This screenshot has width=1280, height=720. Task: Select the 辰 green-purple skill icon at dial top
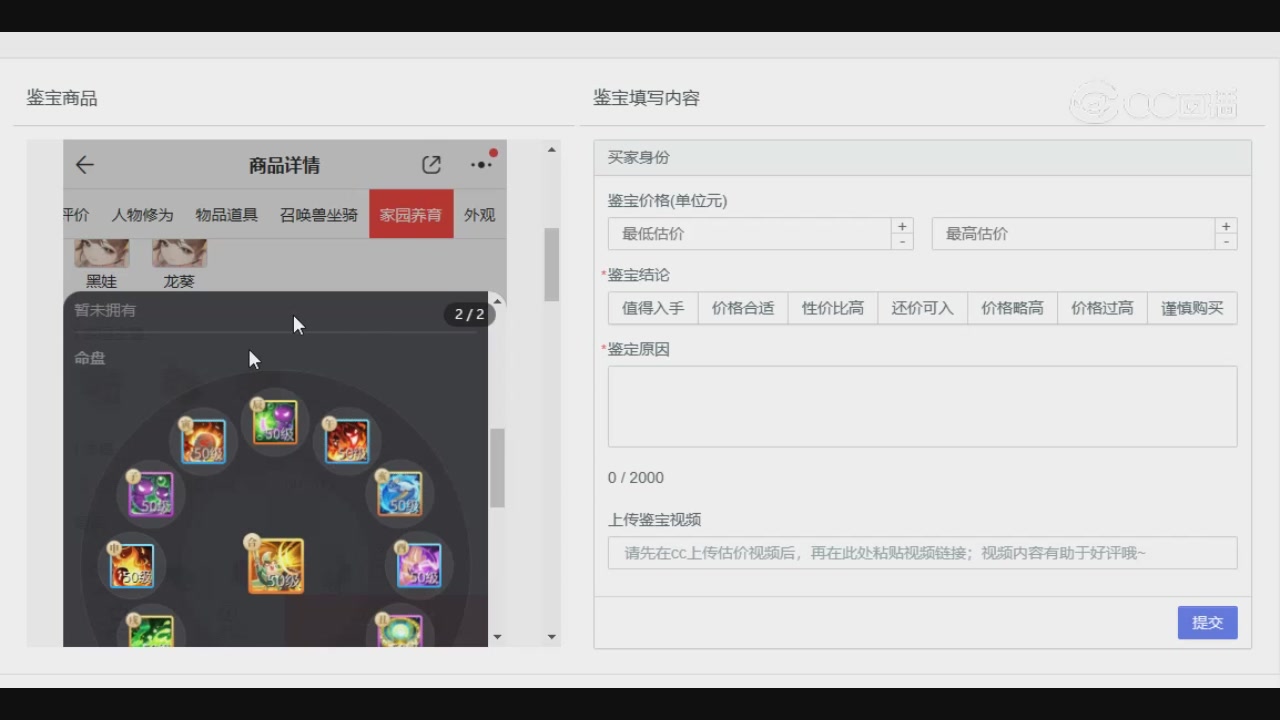[274, 422]
